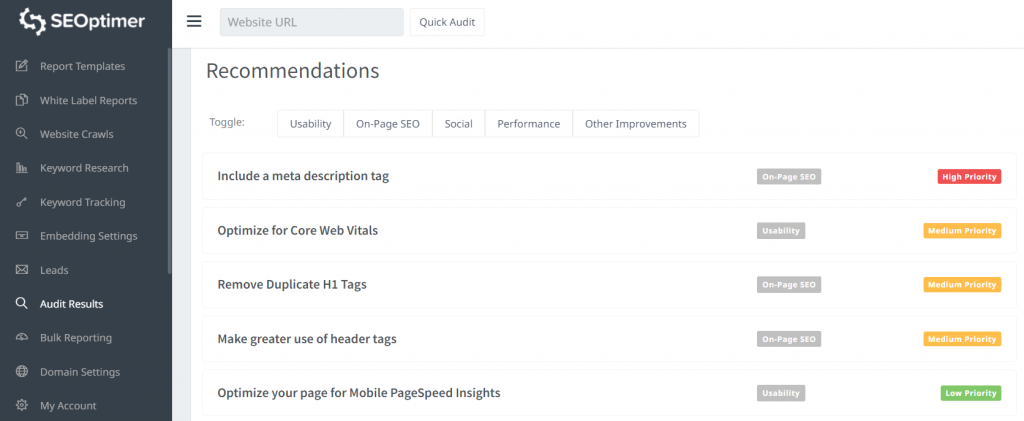Toggle the Social recommendations filter
The width and height of the screenshot is (1024, 421).
458,124
